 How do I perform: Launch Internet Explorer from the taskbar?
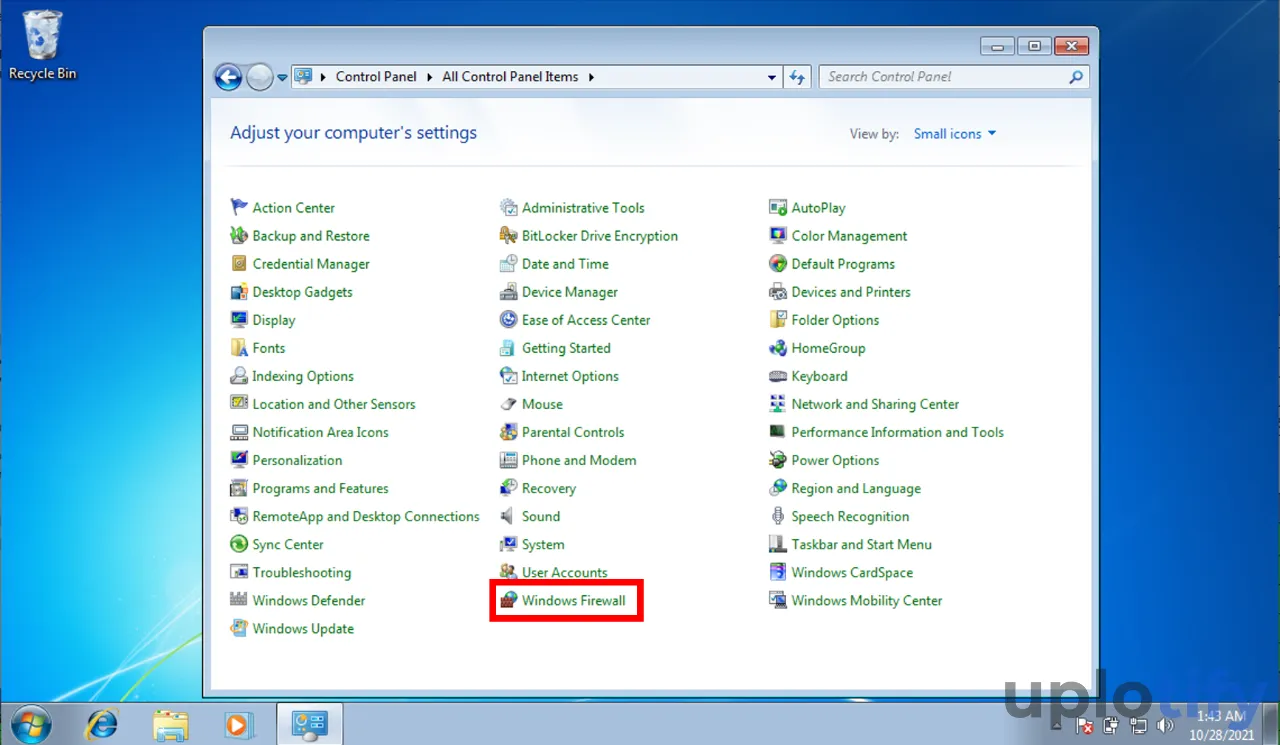pos(101,723)
